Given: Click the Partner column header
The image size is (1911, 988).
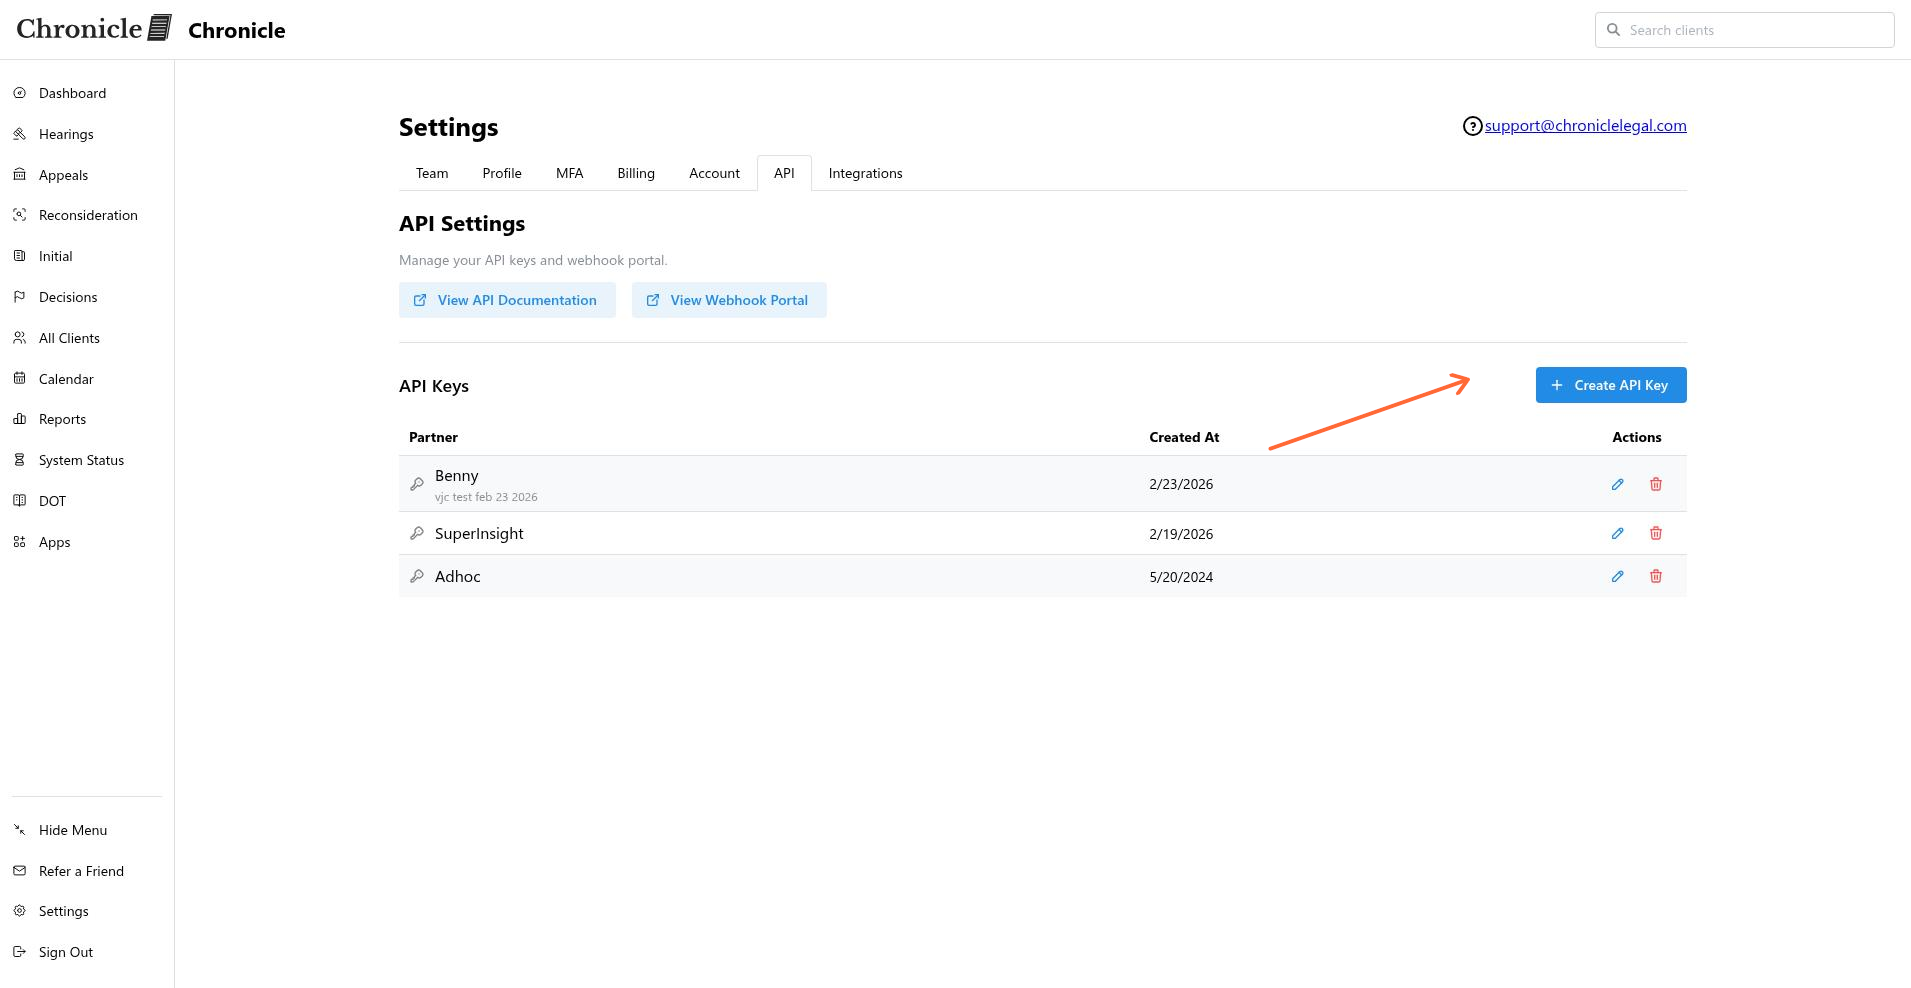Looking at the screenshot, I should point(433,437).
